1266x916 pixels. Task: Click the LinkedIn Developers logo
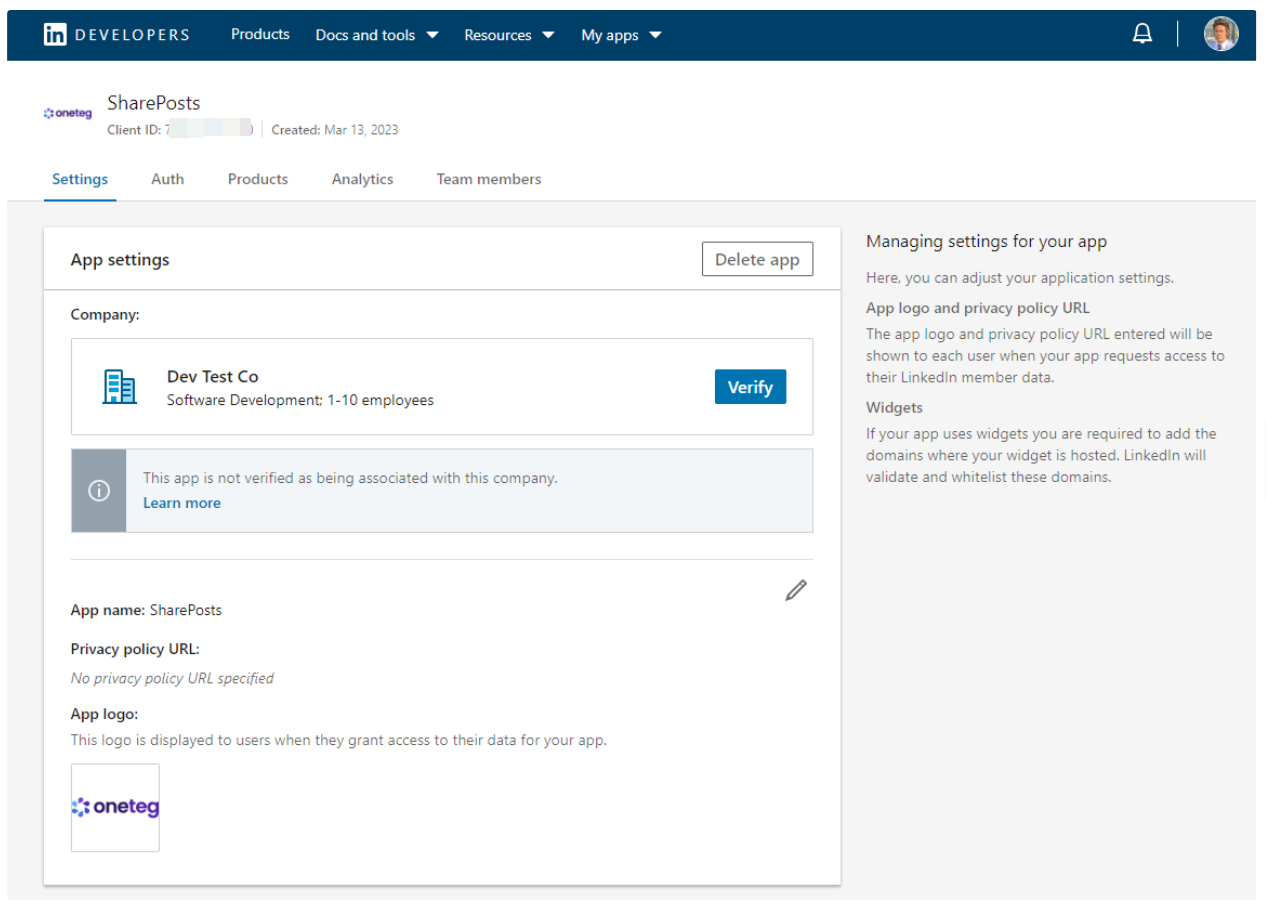pyautogui.click(x=116, y=35)
